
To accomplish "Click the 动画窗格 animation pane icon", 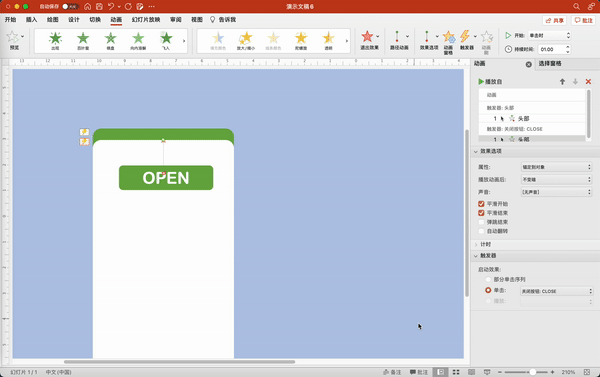I will (448, 40).
